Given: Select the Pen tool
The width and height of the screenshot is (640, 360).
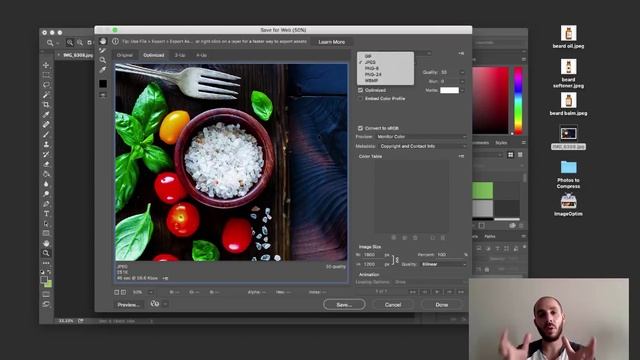Looking at the screenshot, I should [46, 204].
